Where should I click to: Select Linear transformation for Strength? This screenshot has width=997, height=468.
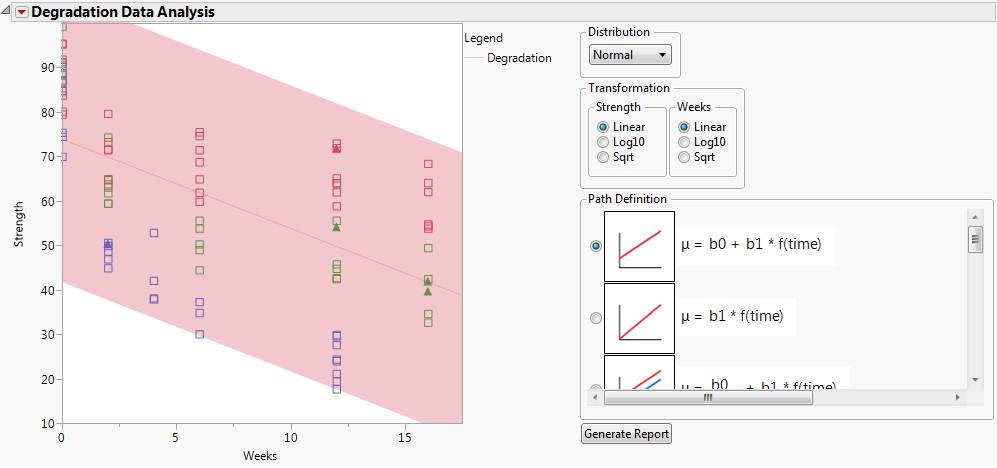(x=603, y=127)
